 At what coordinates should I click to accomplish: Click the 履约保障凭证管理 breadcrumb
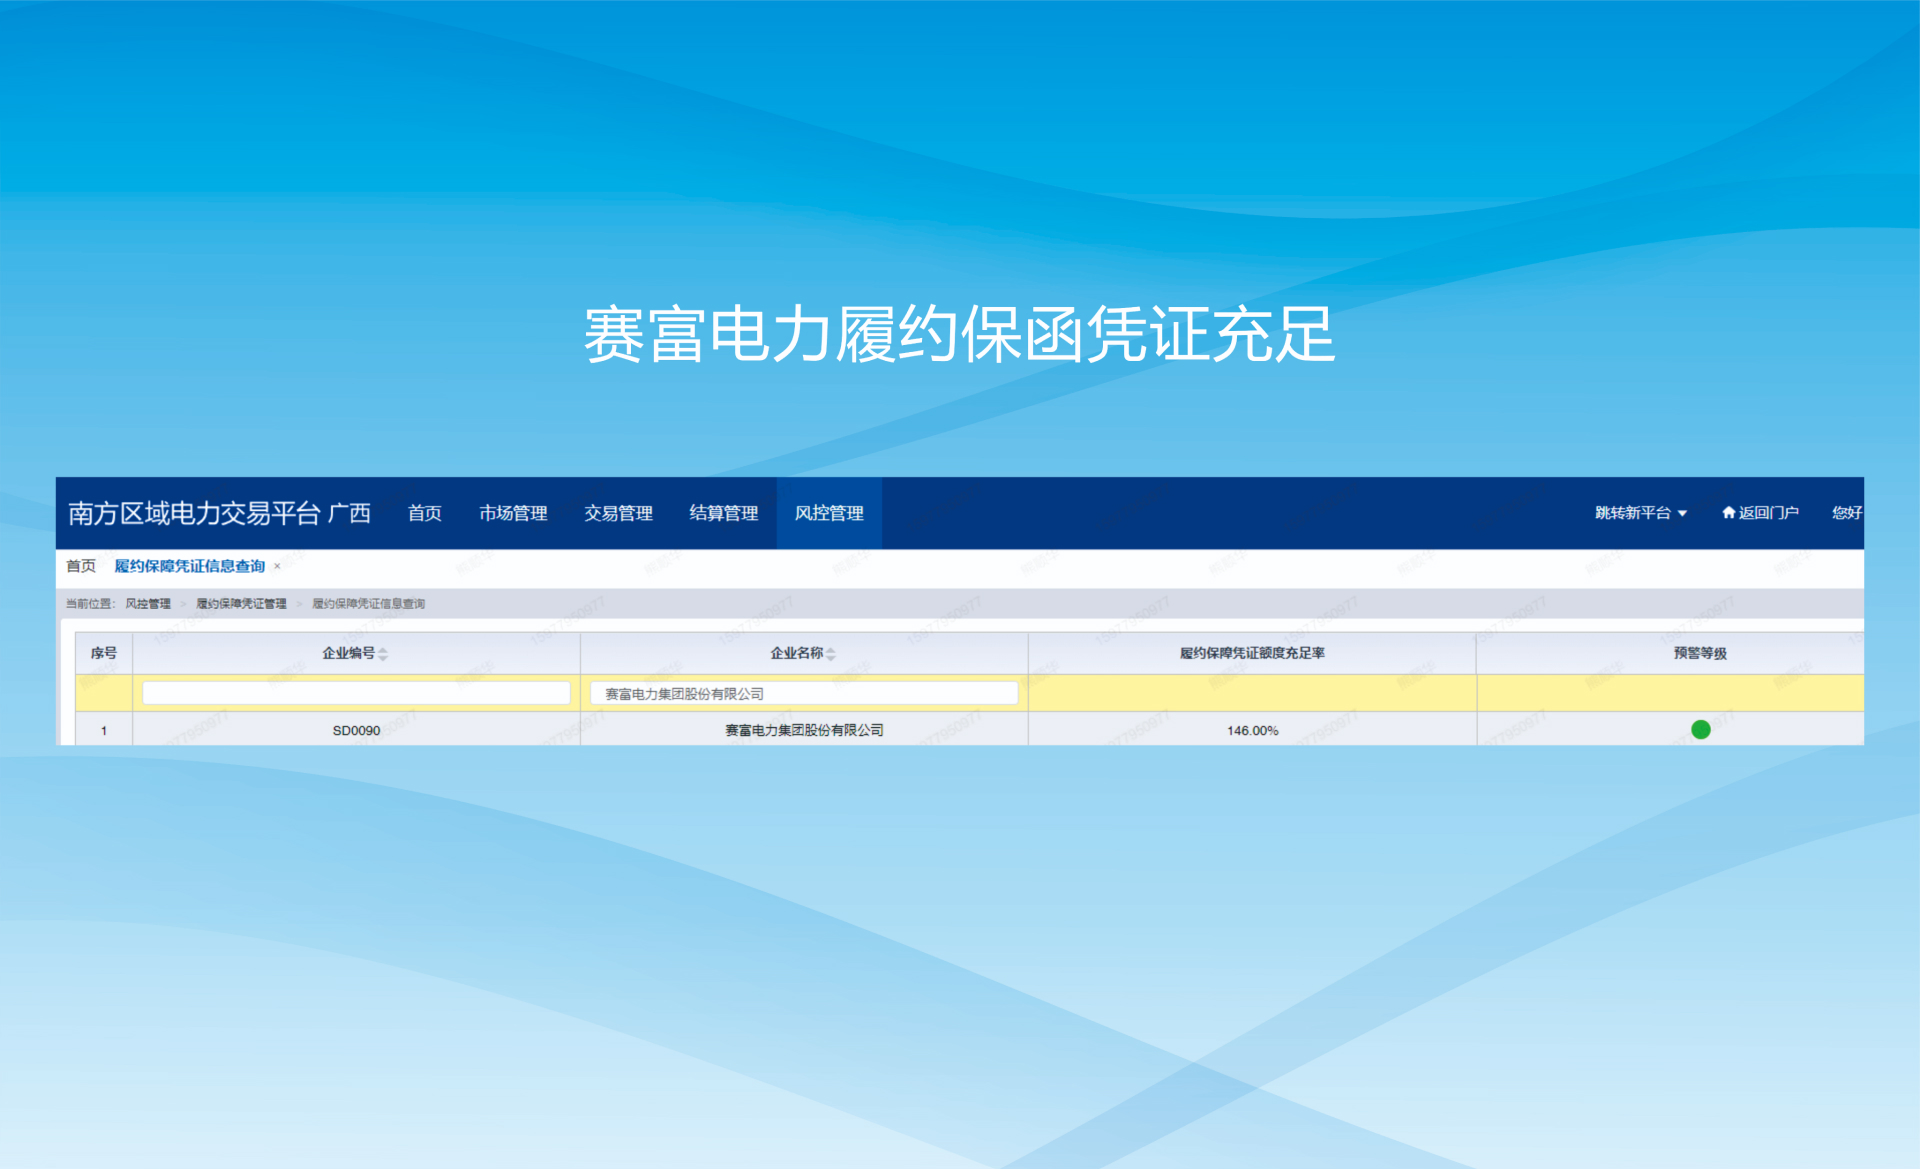[241, 603]
